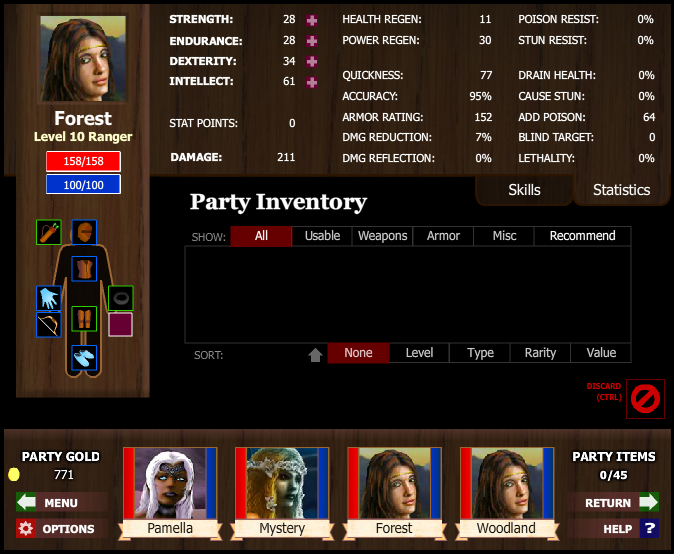Click the large Forest character portrait
Viewport: 674px width, 554px height.
[x=83, y=58]
